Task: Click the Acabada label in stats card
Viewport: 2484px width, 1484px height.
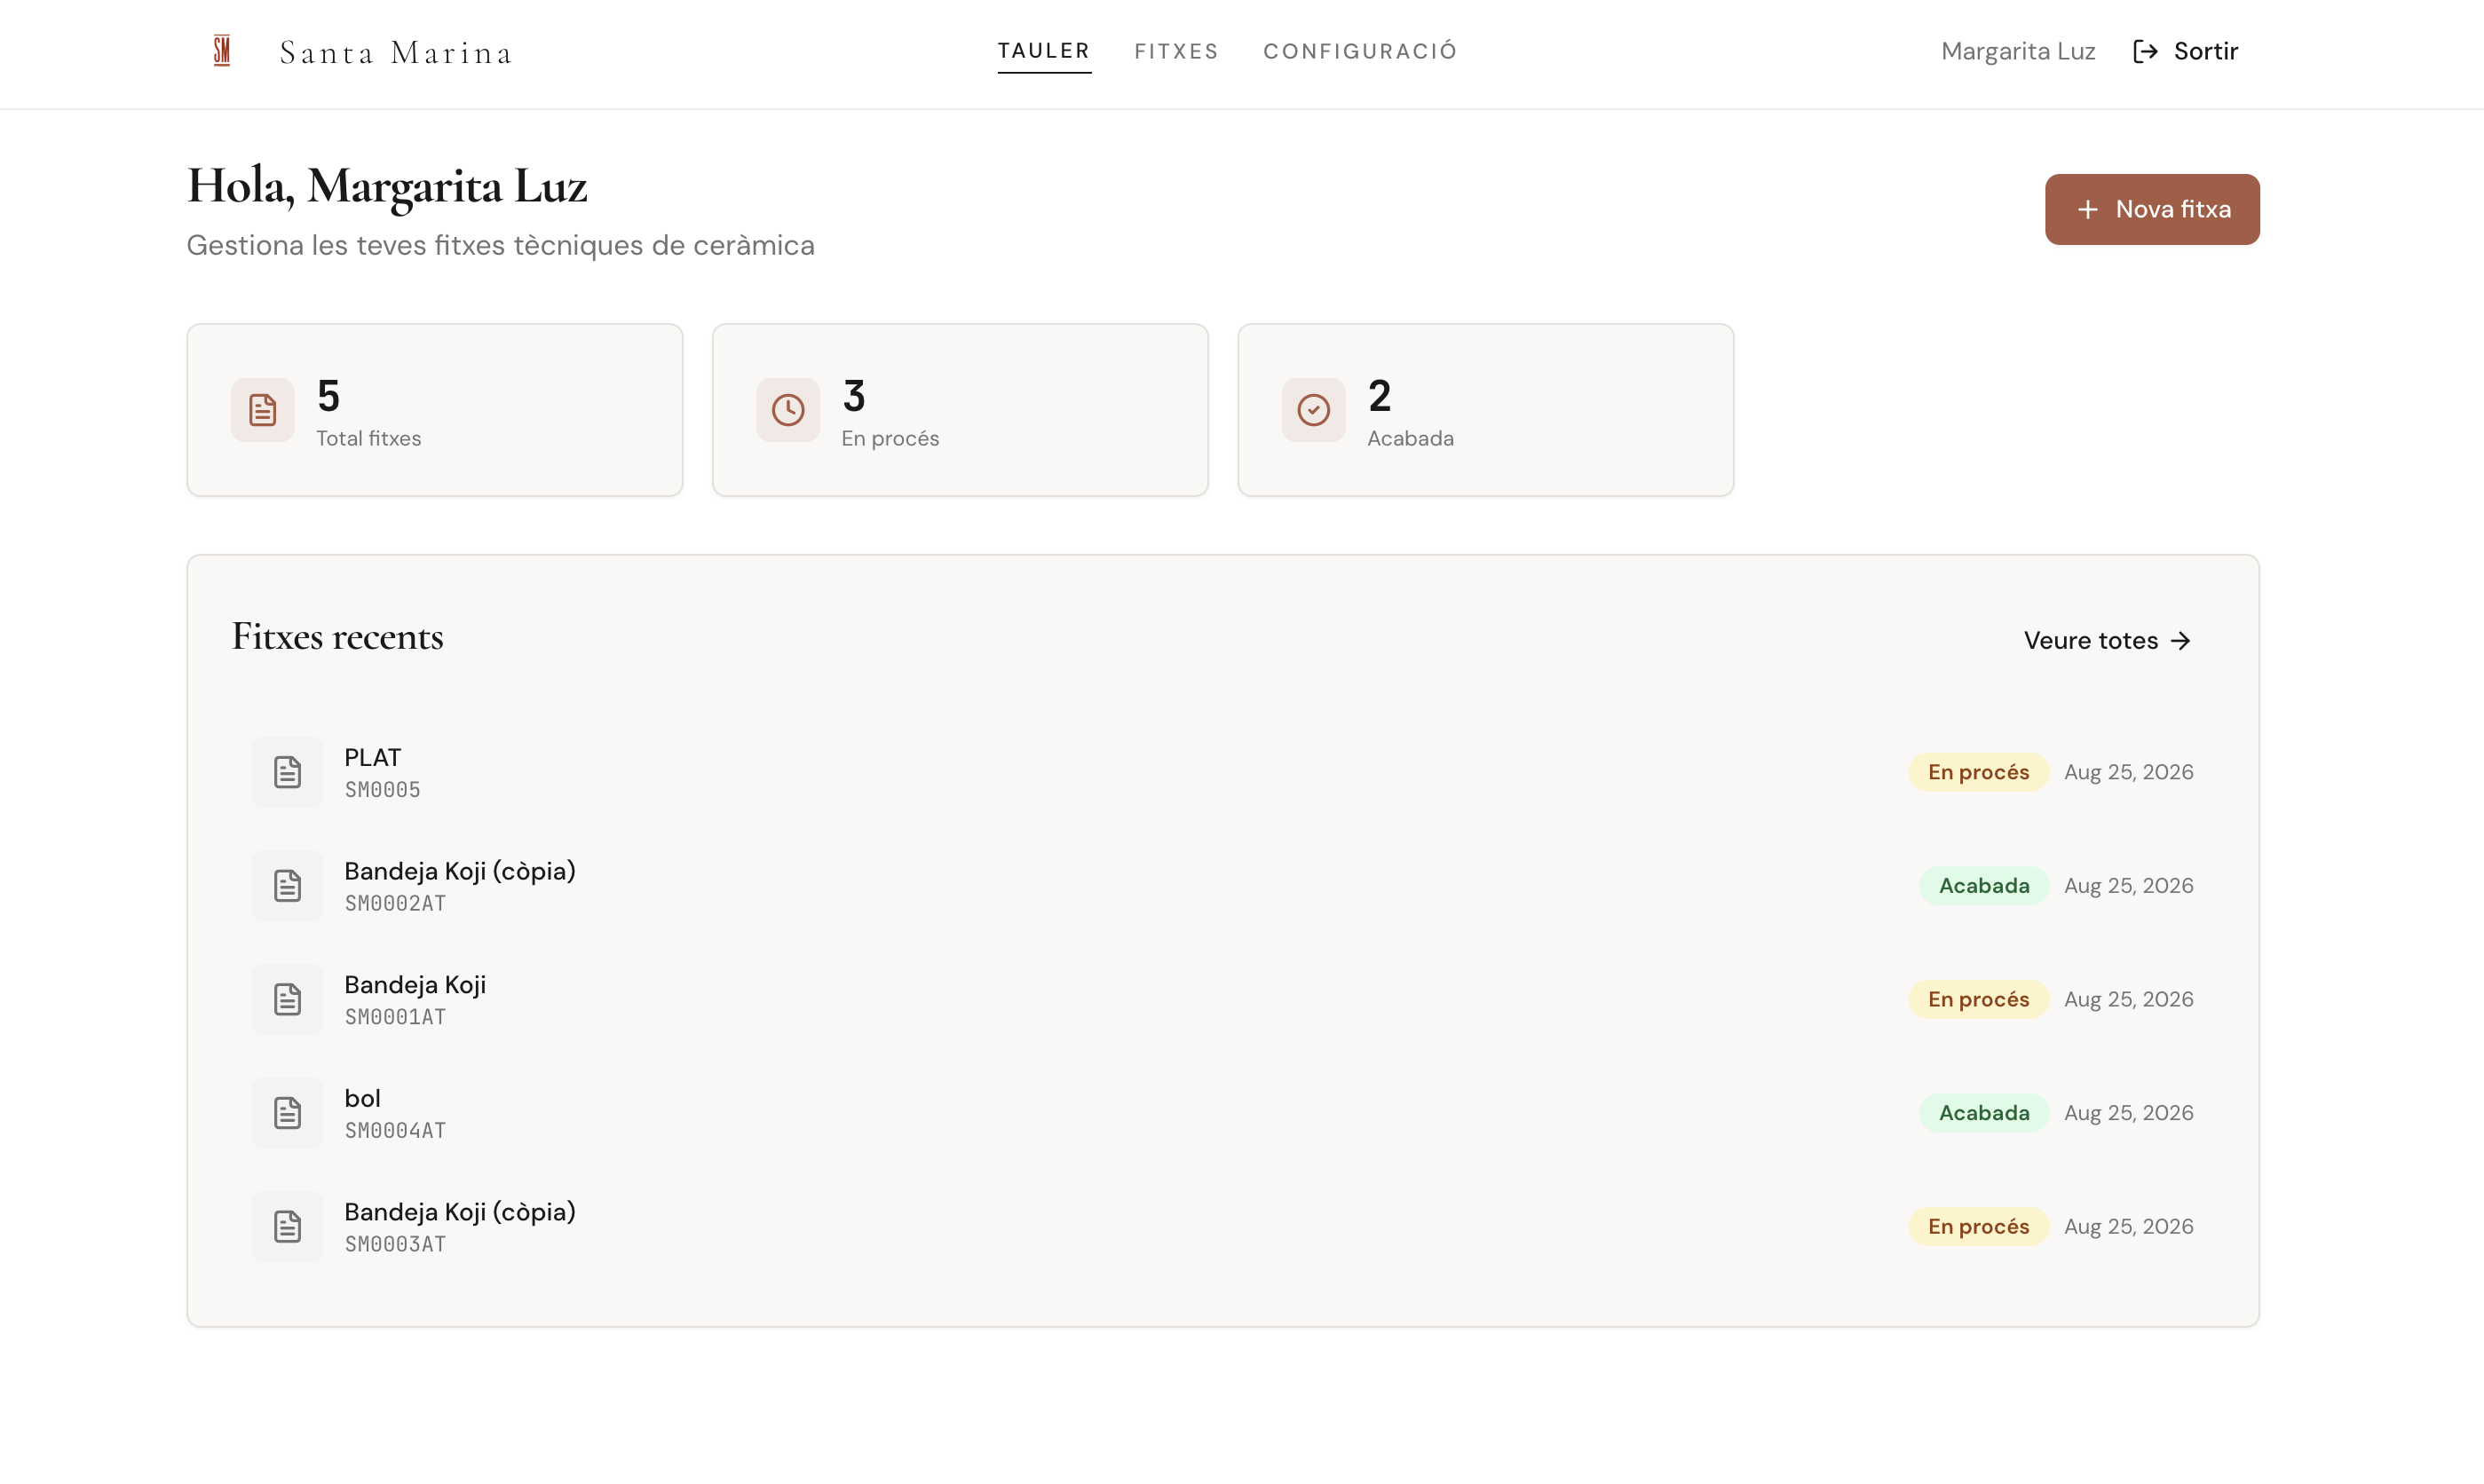Action: point(1410,438)
